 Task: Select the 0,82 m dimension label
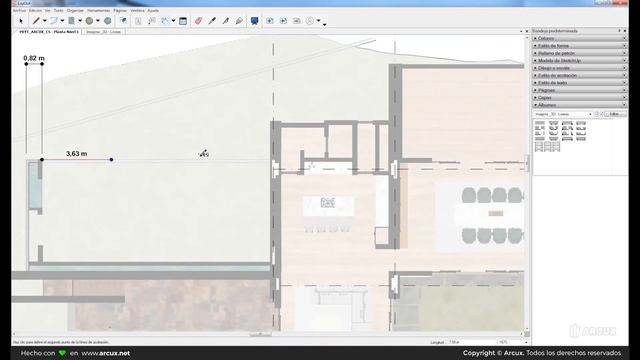point(34,58)
